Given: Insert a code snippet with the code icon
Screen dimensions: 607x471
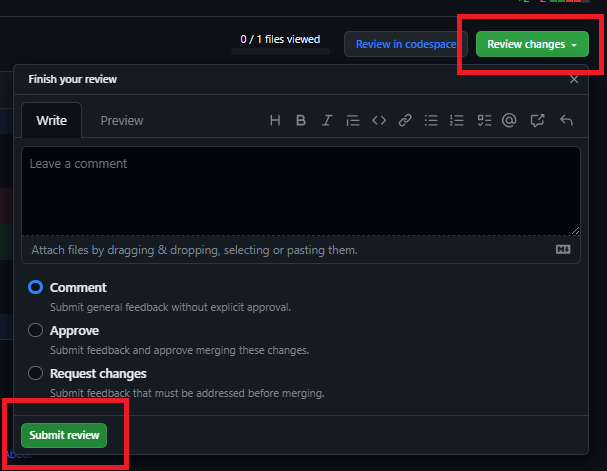Looking at the screenshot, I should point(379,121).
